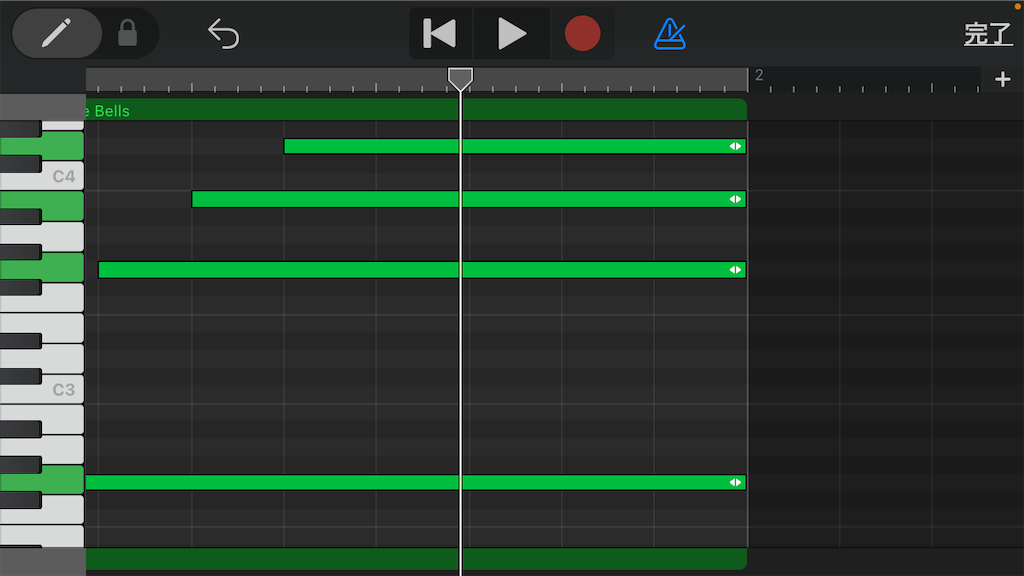The width and height of the screenshot is (1024, 576).
Task: Tap resize handle of top note
Action: point(735,146)
